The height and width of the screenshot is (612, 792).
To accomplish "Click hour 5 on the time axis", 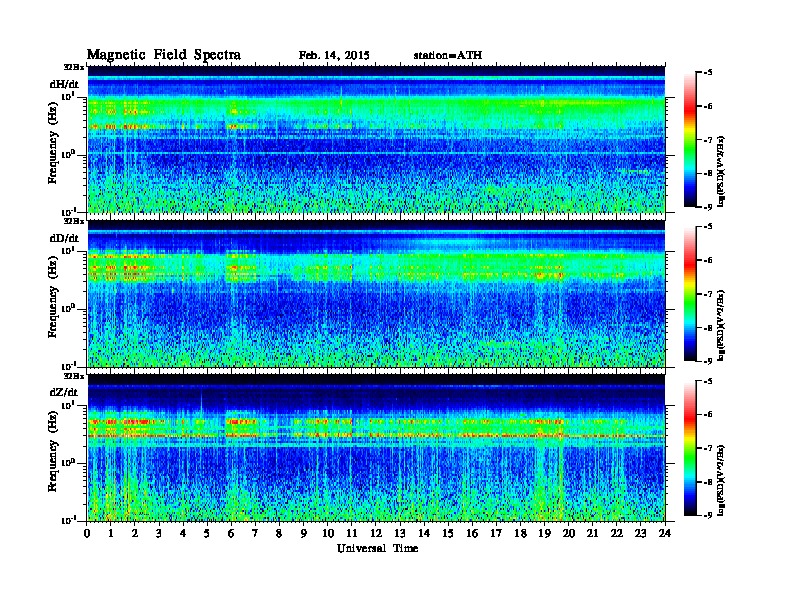I will tap(207, 533).
